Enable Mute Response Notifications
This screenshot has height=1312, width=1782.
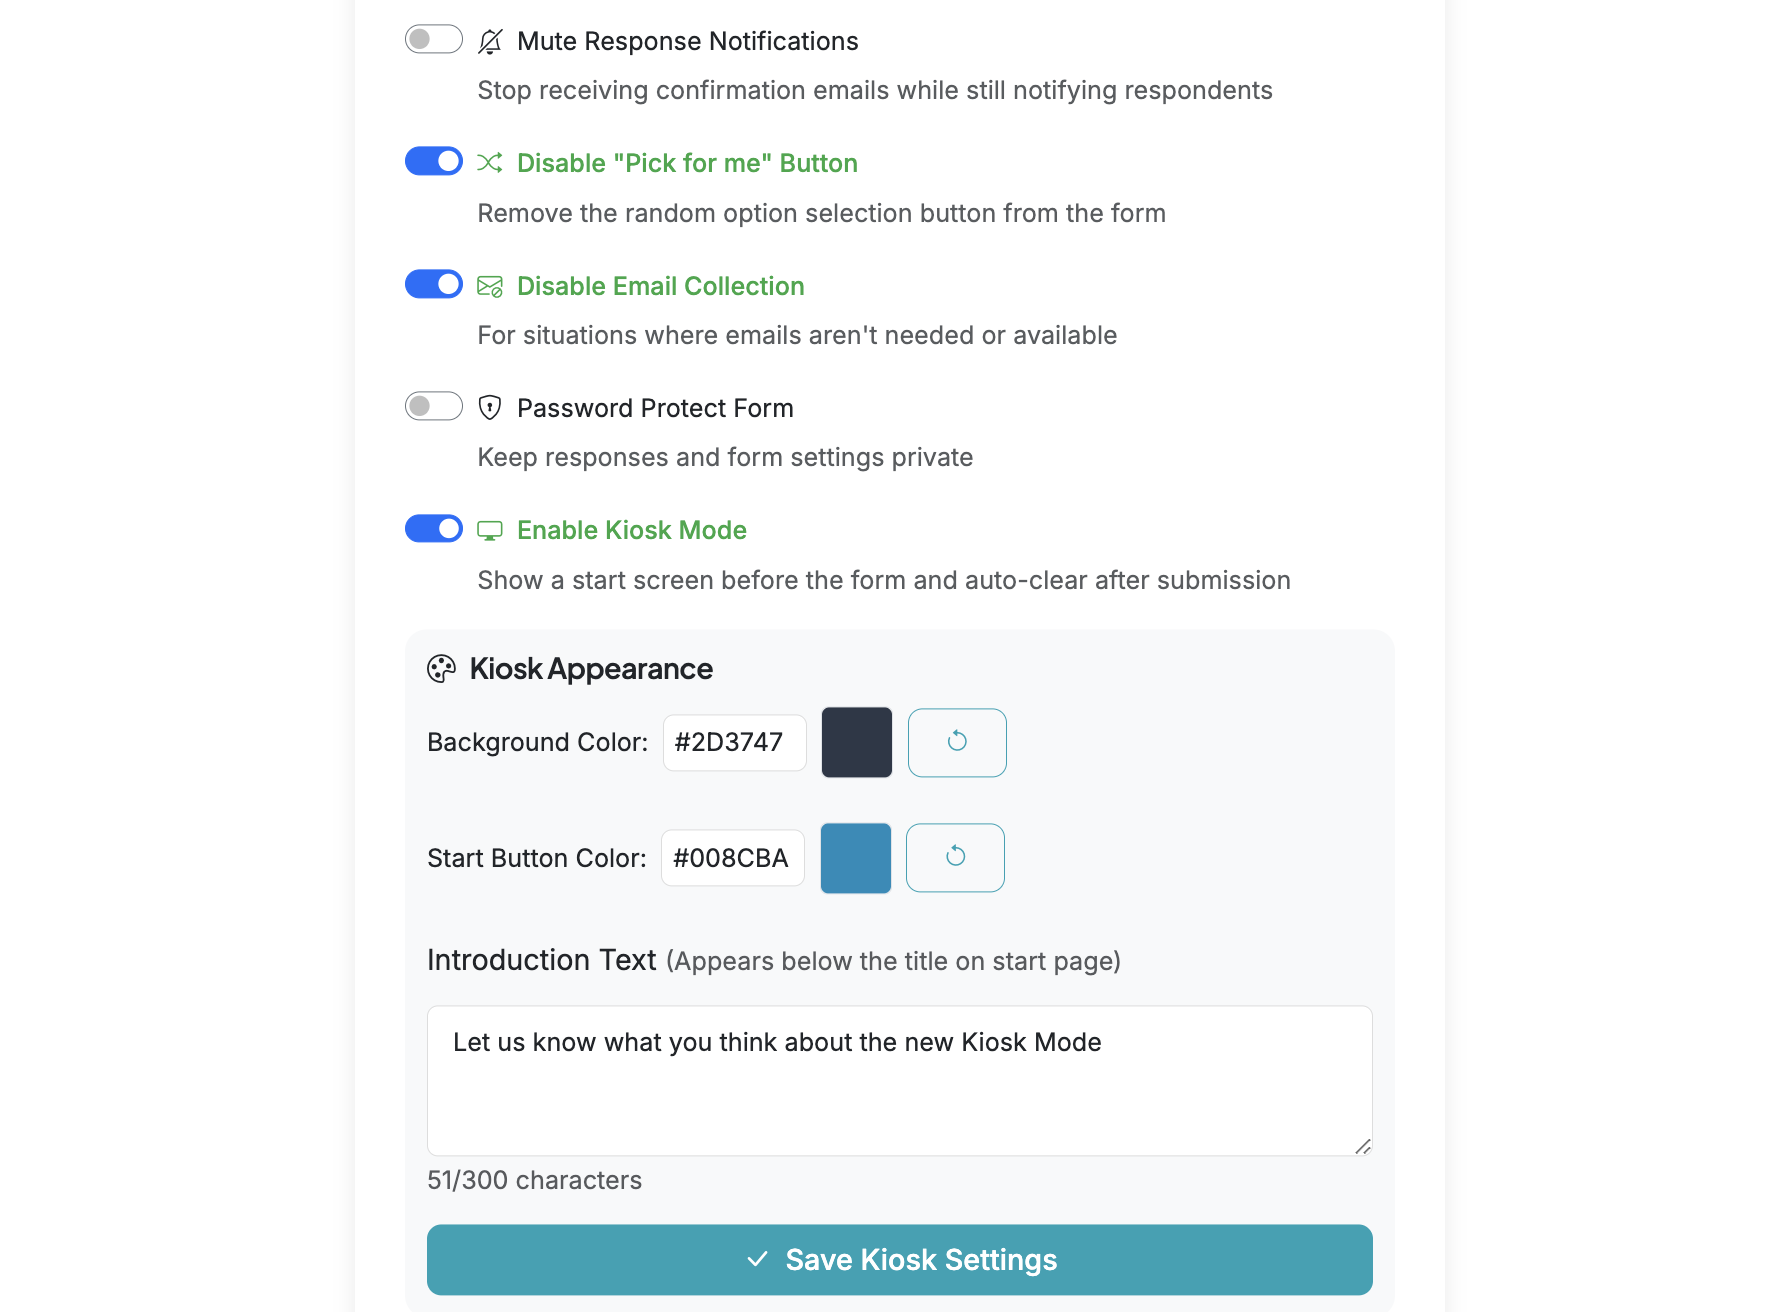(433, 39)
